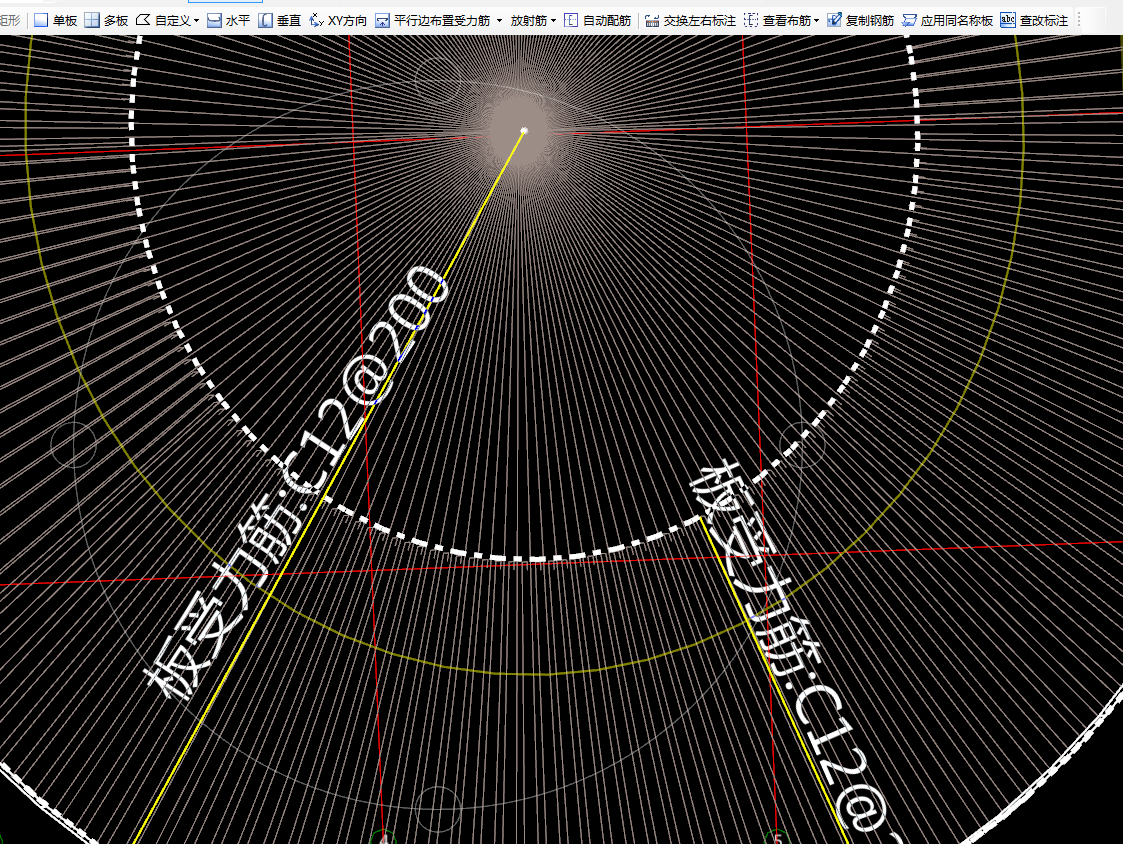Click the 复制钢筋 copy rebar tool
This screenshot has height=844, width=1123.
tap(861, 21)
